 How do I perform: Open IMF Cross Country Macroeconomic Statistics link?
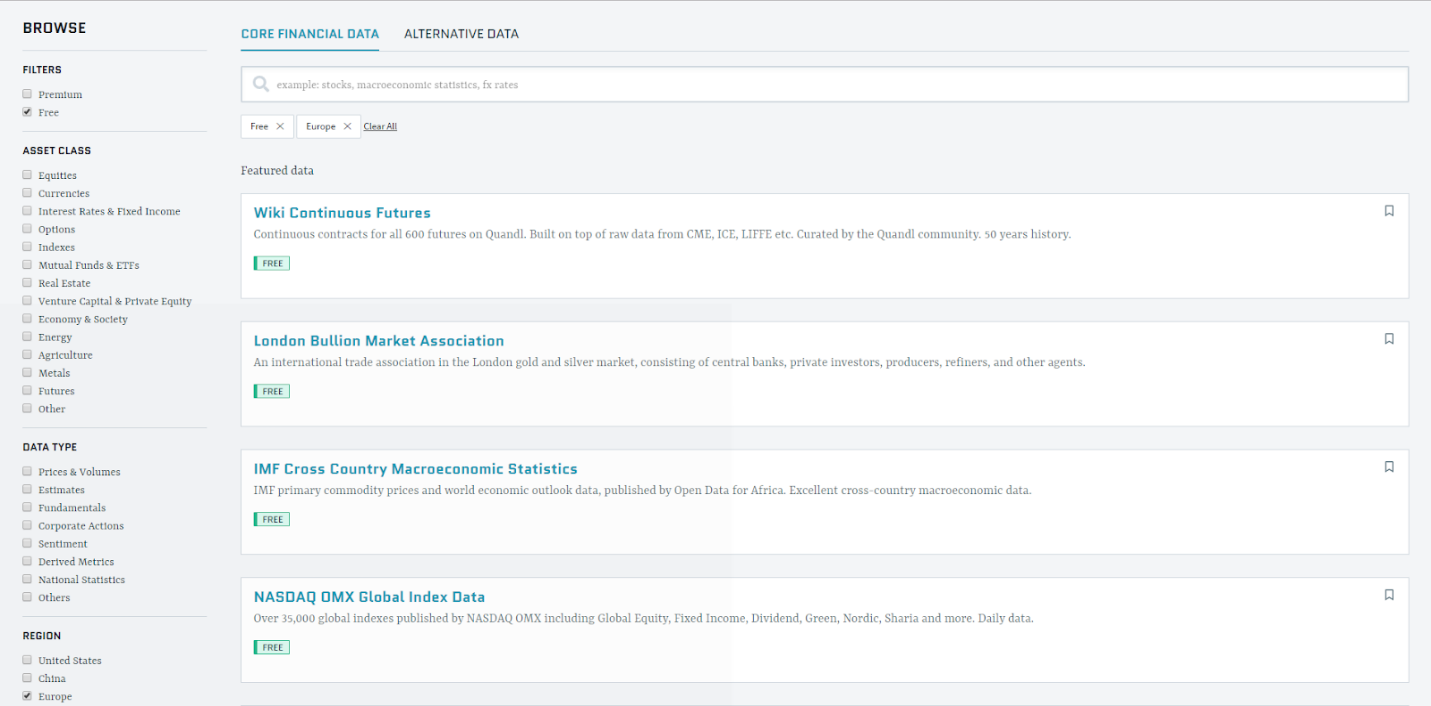(416, 469)
